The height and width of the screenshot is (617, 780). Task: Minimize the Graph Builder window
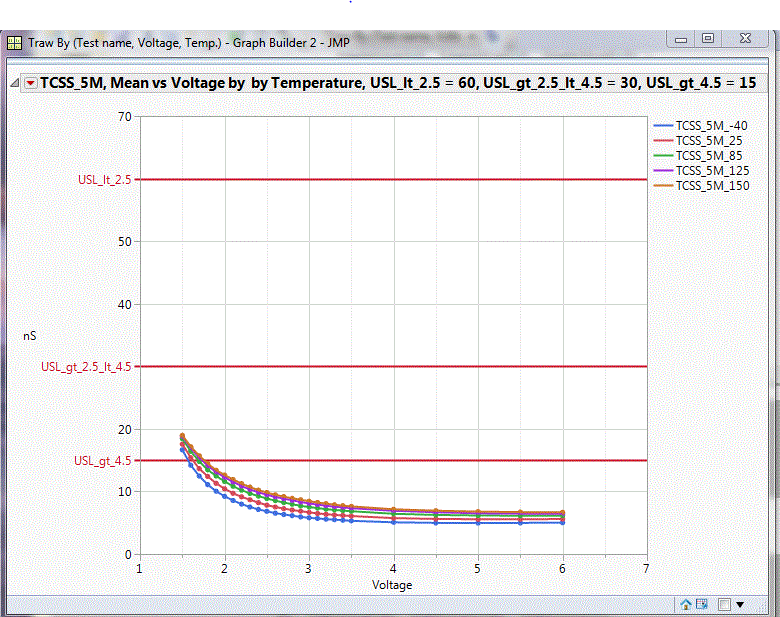(x=681, y=39)
